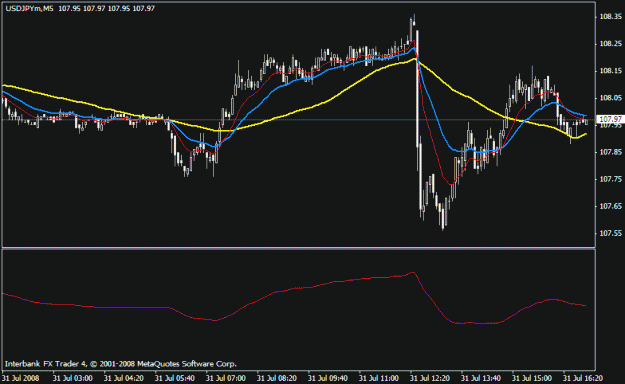Click the 31 Jul 2008 time label
The height and width of the screenshot is (384, 625).
(x=21, y=378)
